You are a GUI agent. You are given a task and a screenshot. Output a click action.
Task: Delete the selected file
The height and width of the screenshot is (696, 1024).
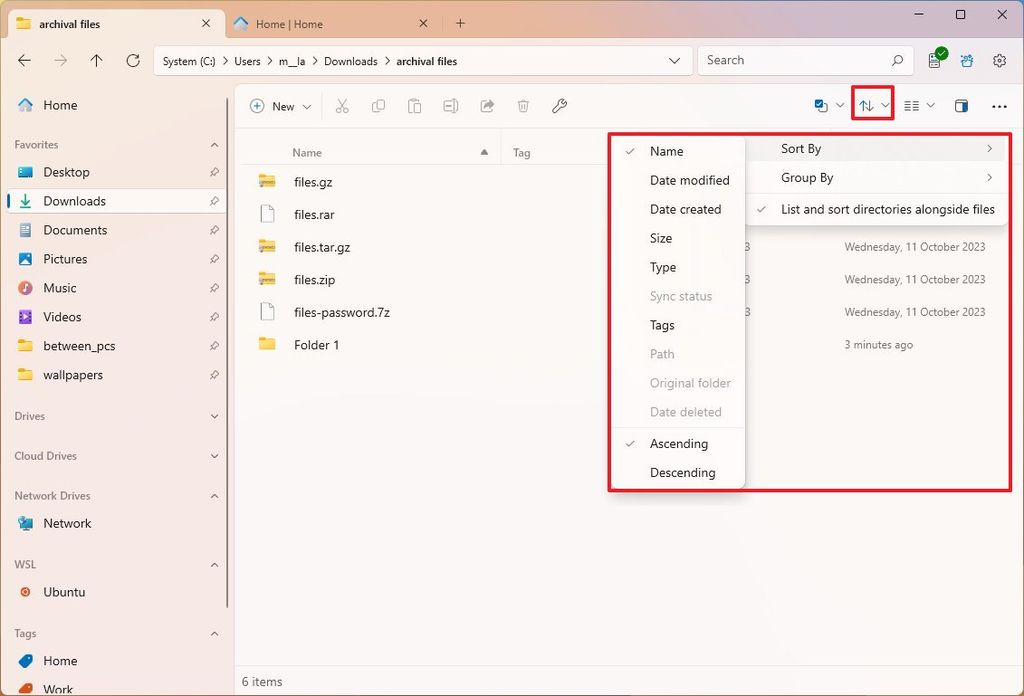523,106
